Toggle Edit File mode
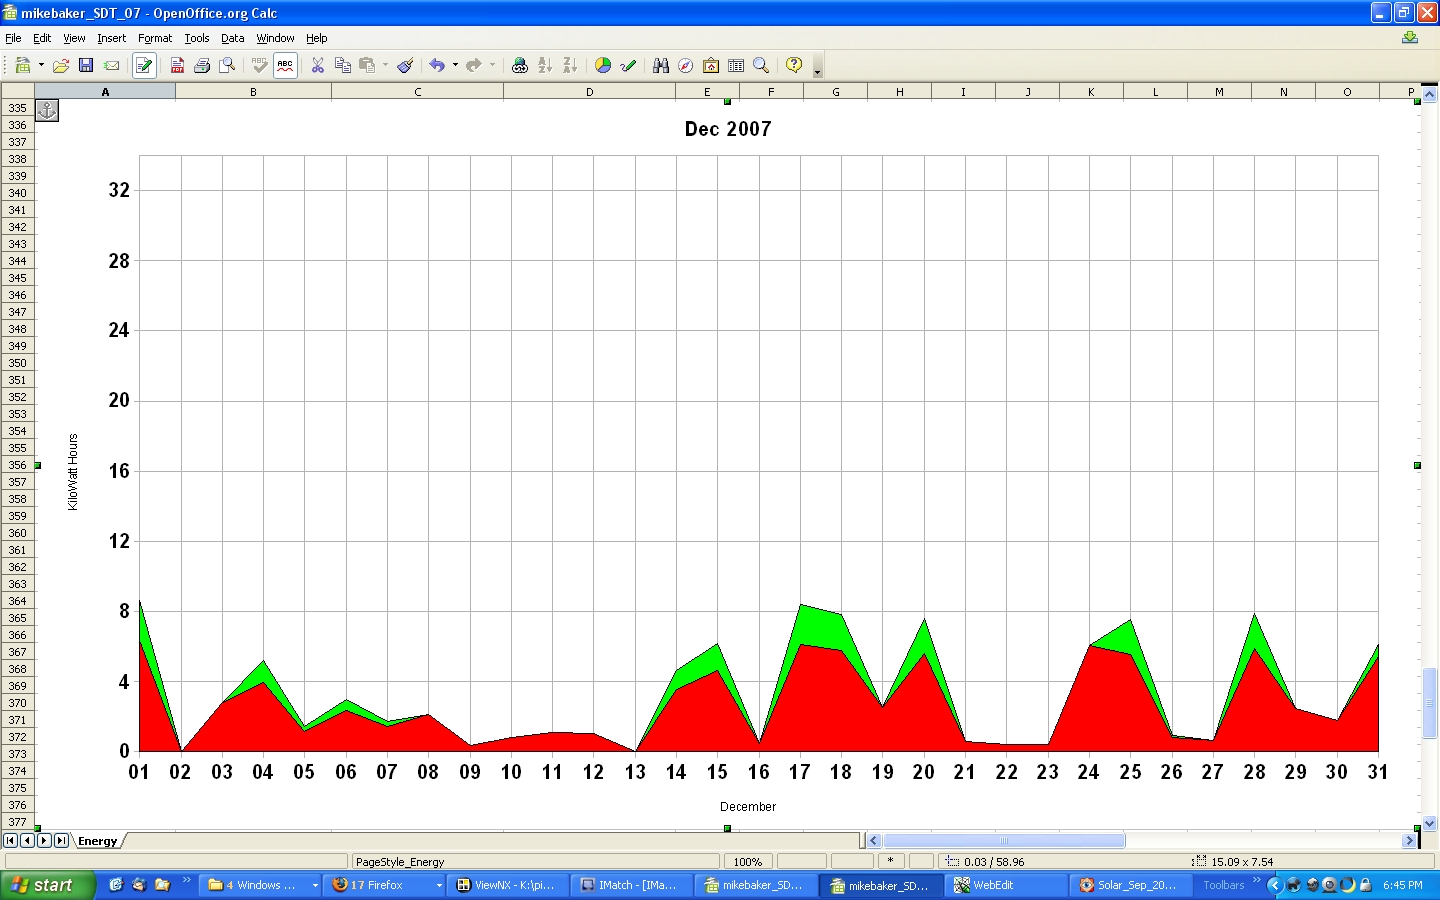This screenshot has height=900, width=1440. pyautogui.click(x=144, y=65)
